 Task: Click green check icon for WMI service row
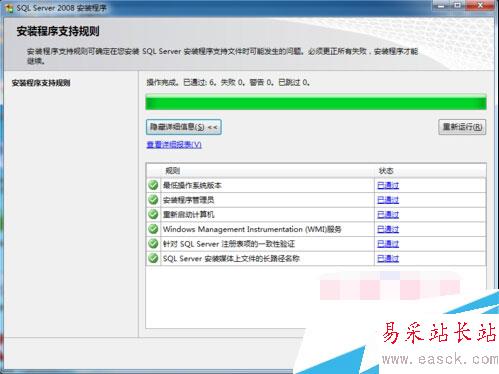153,229
